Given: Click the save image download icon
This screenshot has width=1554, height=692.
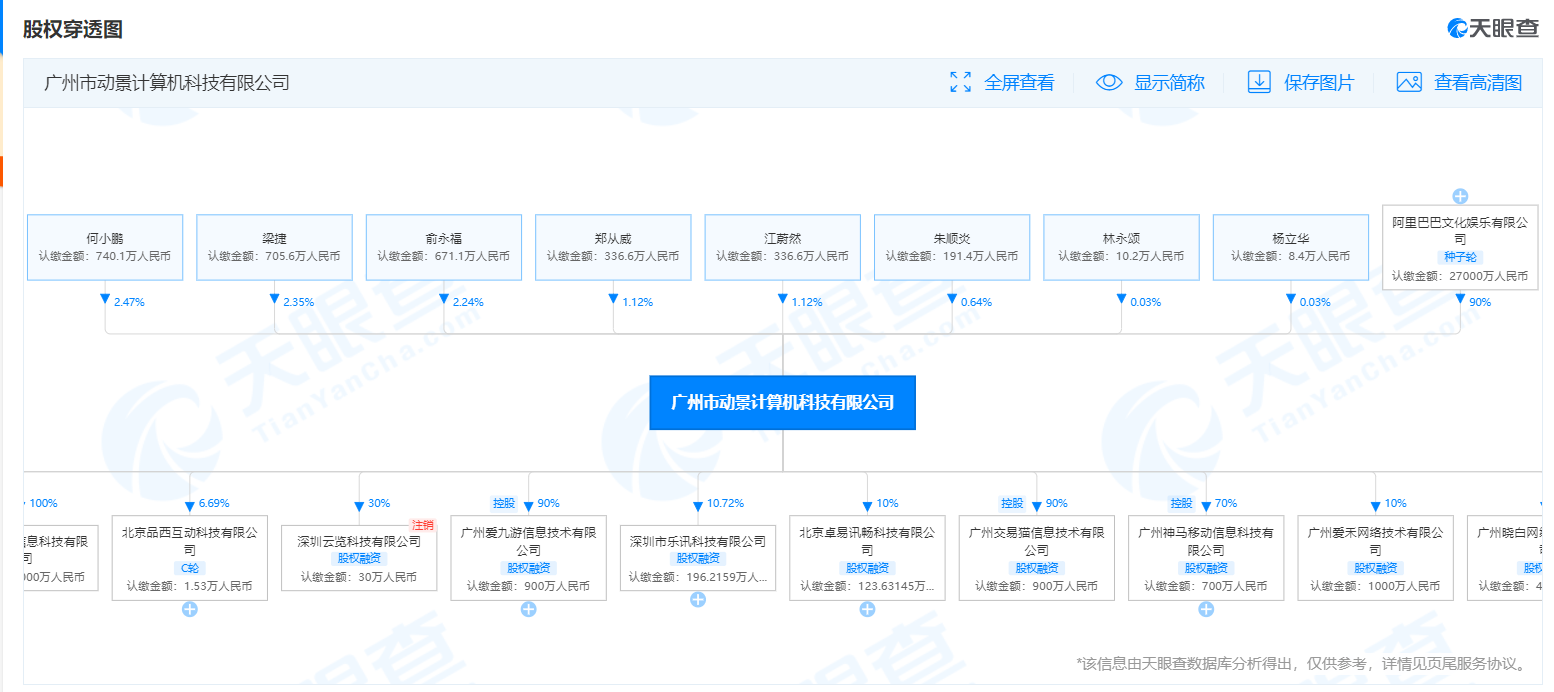Looking at the screenshot, I should 1259,83.
